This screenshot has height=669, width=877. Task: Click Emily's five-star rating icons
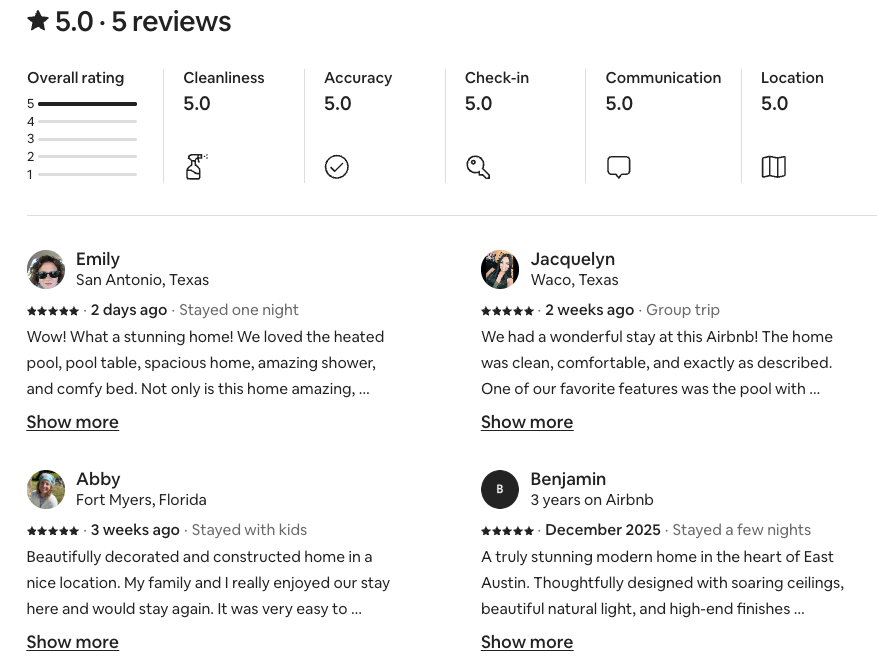(x=53, y=311)
